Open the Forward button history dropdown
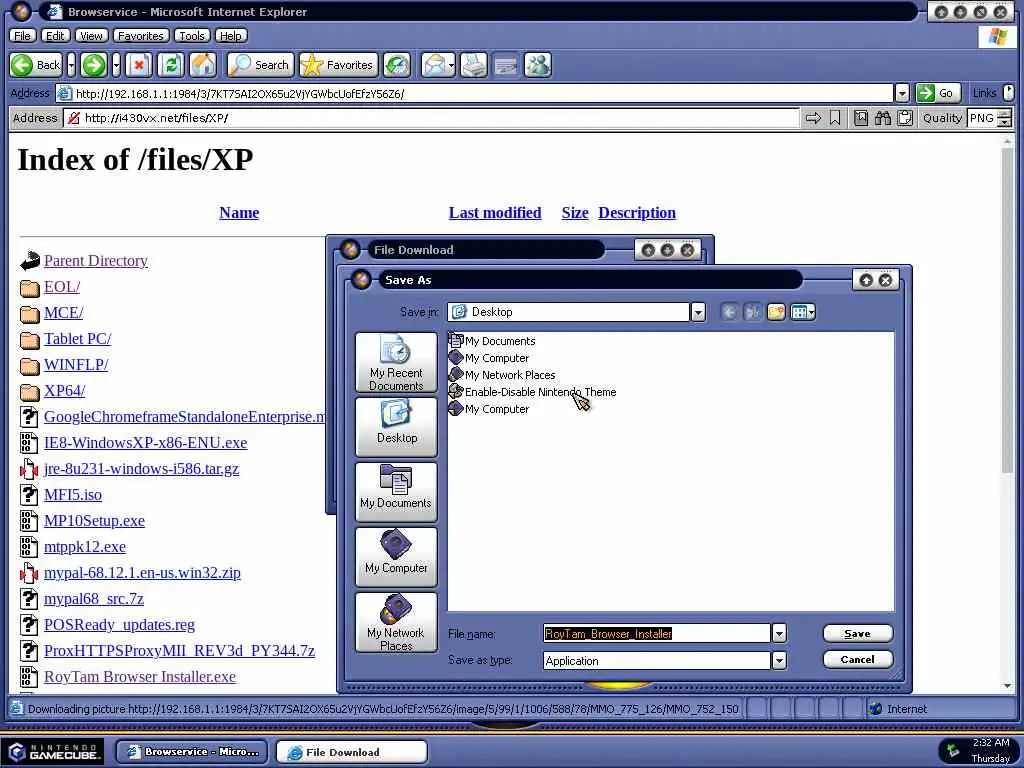Viewport: 1024px width, 768px height. tap(116, 65)
